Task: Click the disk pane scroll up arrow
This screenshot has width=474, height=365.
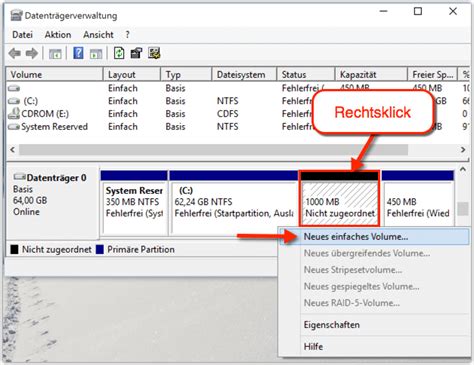Action: click(x=463, y=169)
